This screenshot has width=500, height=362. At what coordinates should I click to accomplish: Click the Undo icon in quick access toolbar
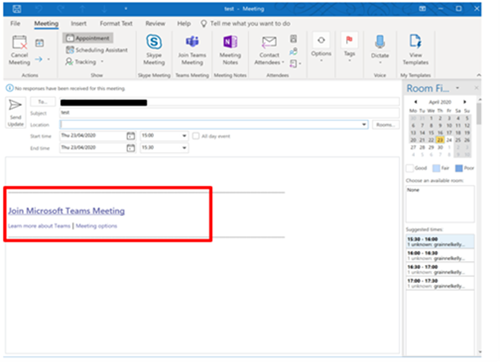click(39, 9)
